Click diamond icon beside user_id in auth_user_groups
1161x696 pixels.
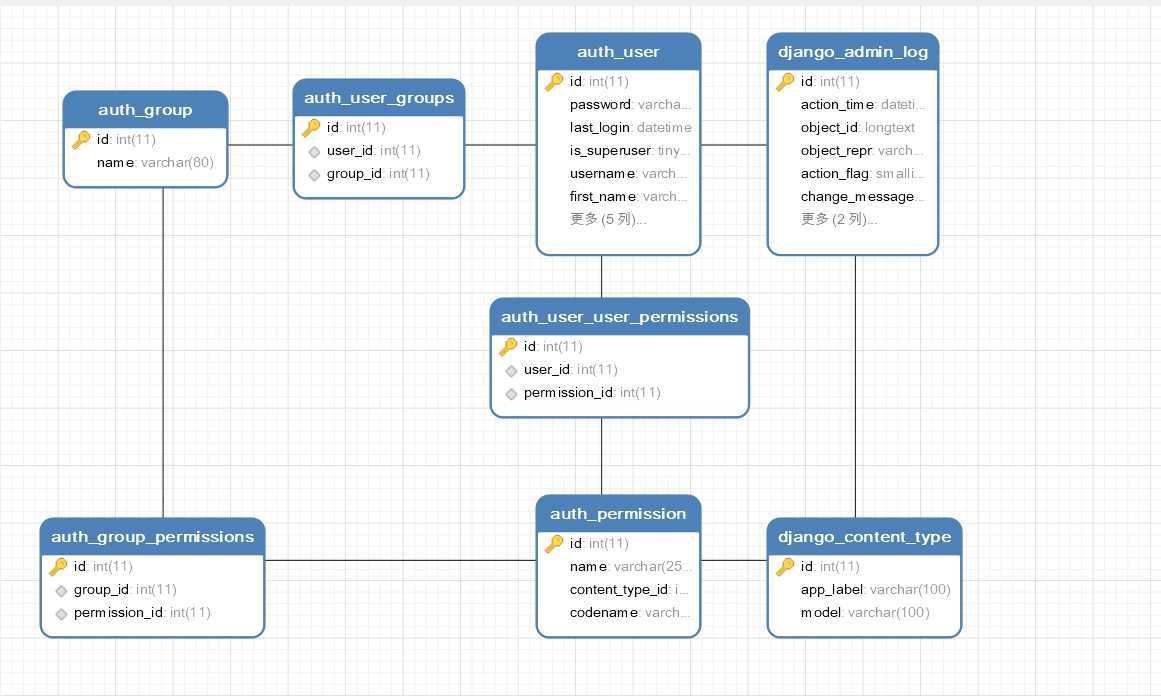click(314, 152)
